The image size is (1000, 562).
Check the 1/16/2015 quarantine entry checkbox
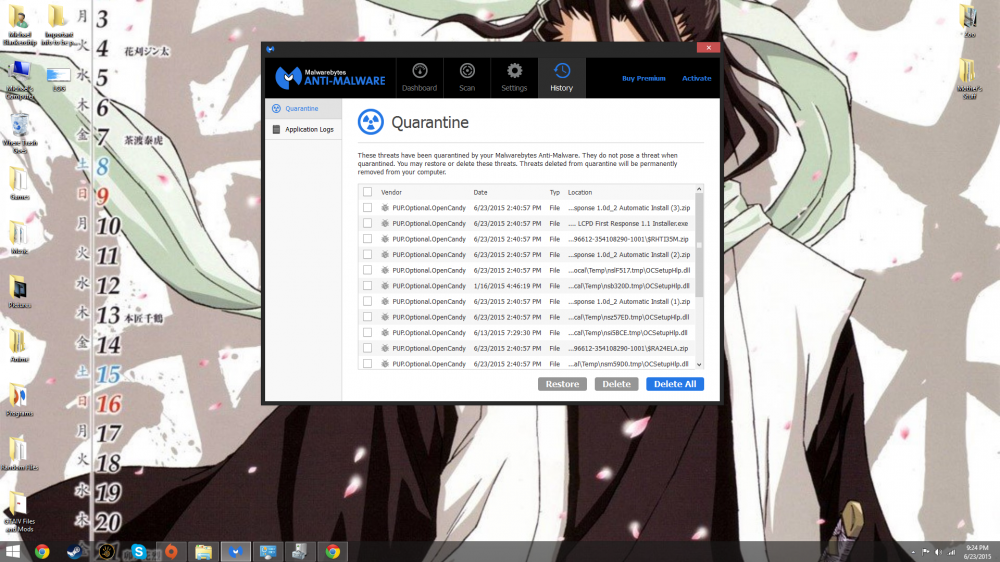tap(367, 286)
